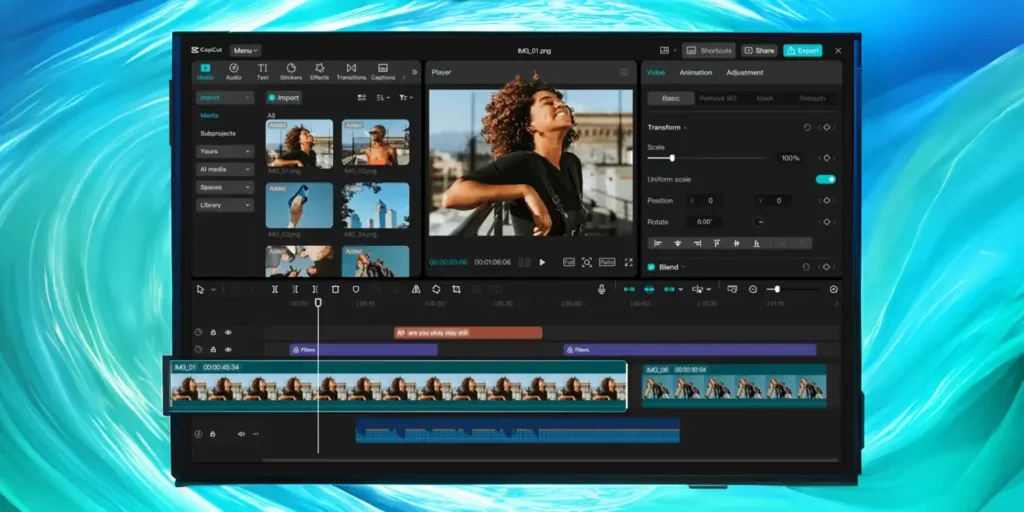Open the selection tool dropdown arrow
Screen dimensions: 1024x512
214,289
